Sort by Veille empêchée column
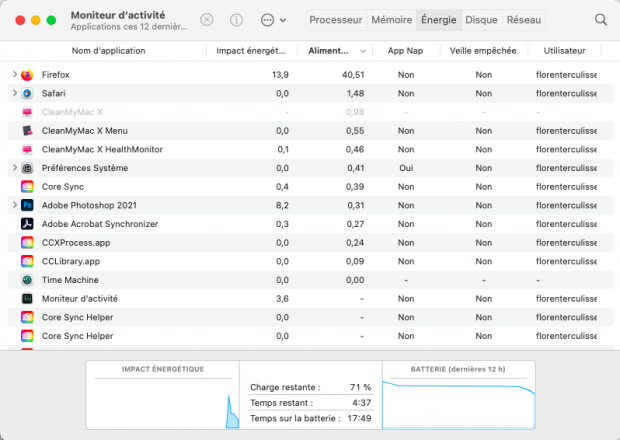Viewport: 620px width, 440px height. pos(483,51)
